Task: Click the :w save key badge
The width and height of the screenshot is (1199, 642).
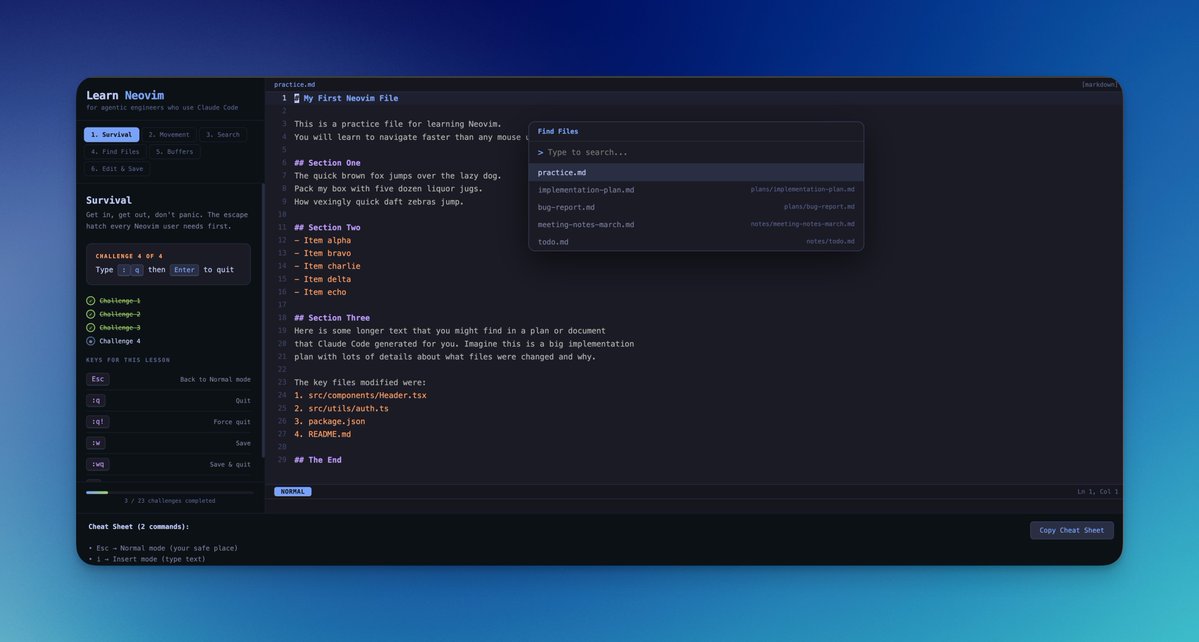Action: 96,443
